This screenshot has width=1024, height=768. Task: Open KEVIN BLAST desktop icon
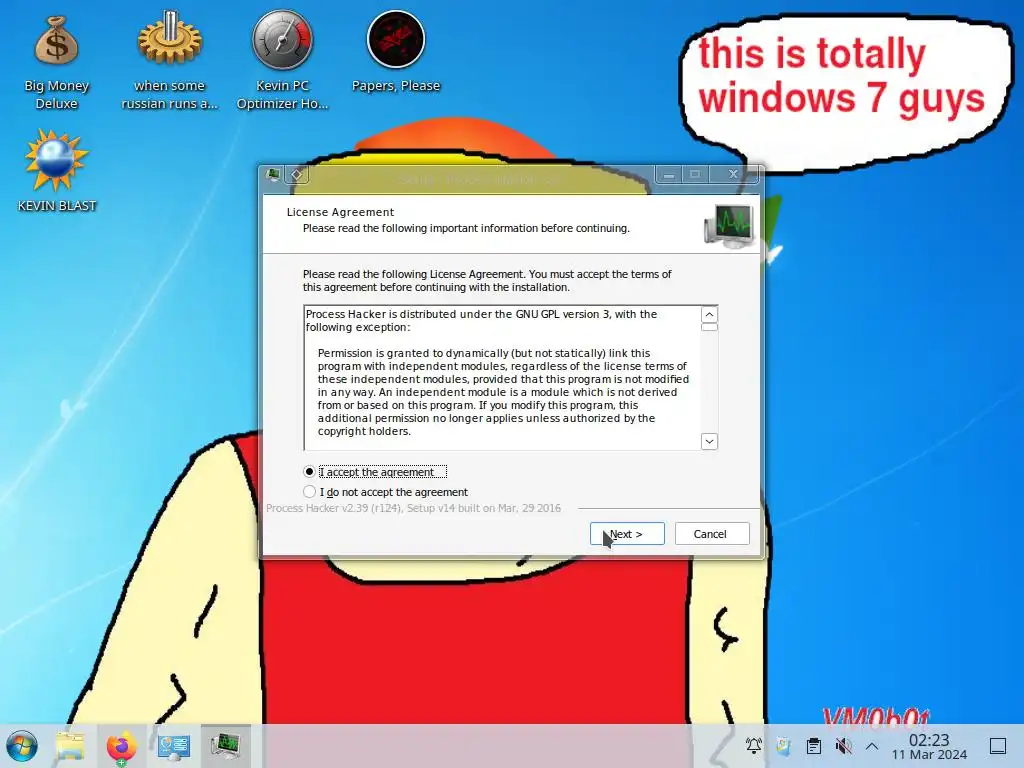click(56, 171)
